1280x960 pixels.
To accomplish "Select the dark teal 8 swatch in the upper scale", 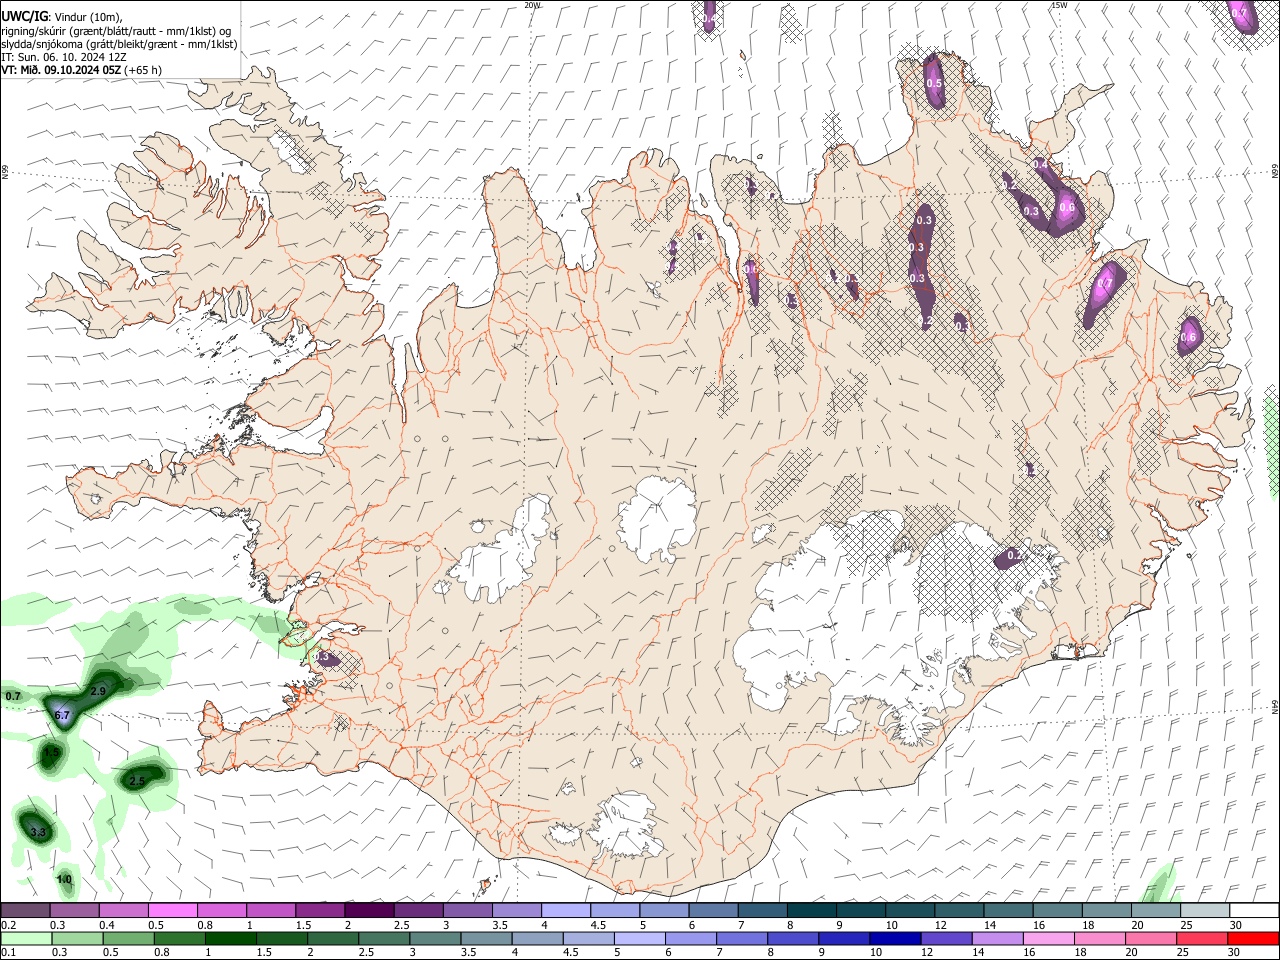I will coord(812,910).
